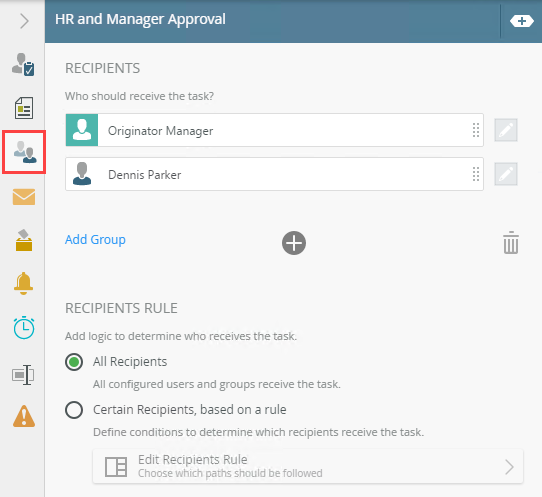Select the Dennis Parker recipient field
The height and width of the screenshot is (497, 542).
274,174
